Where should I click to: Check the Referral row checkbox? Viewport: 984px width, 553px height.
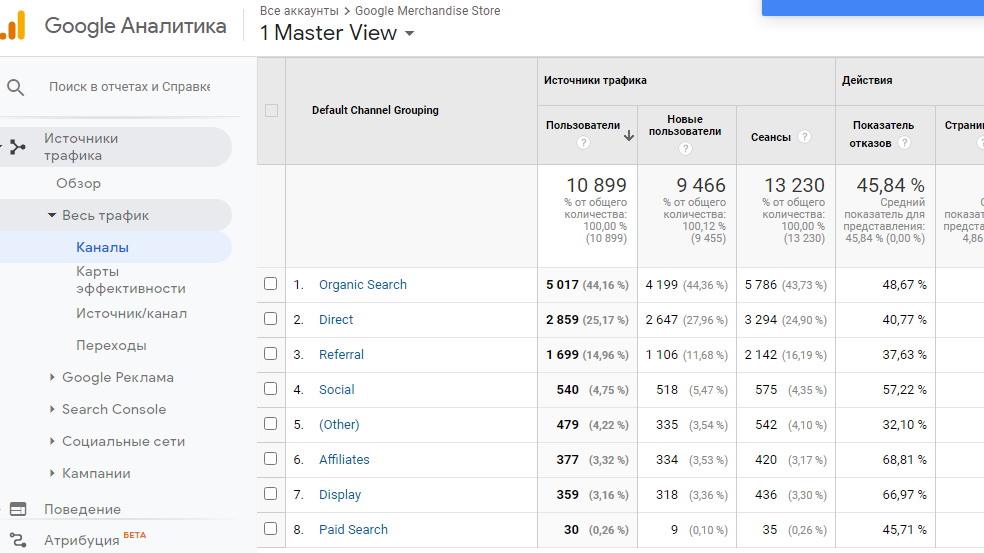click(x=270, y=353)
